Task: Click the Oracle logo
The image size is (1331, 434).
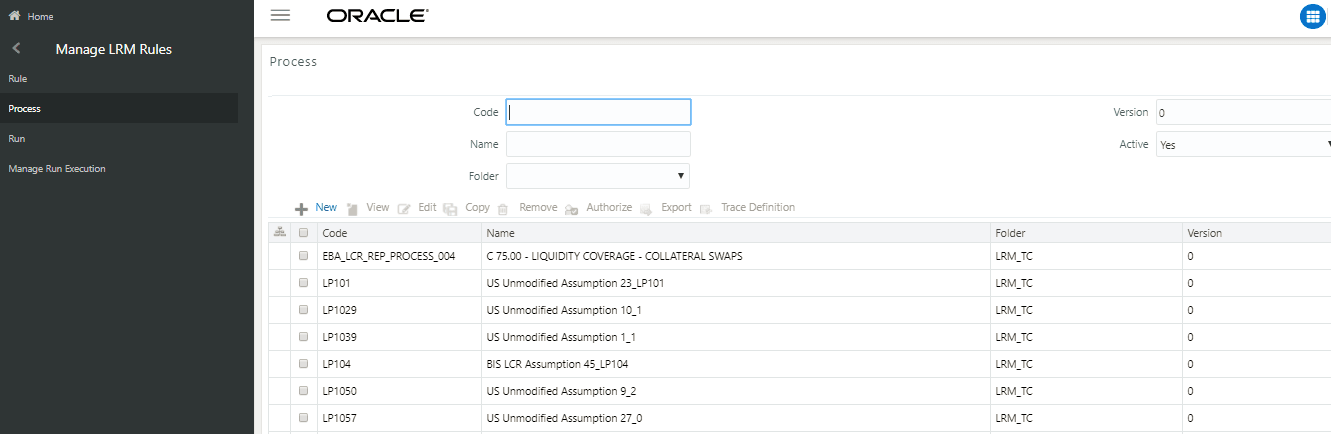Action: click(377, 15)
